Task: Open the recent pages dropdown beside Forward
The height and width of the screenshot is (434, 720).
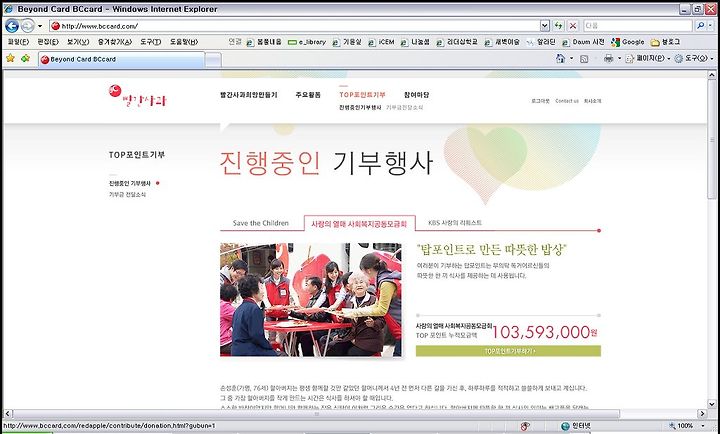Action: click(40, 26)
